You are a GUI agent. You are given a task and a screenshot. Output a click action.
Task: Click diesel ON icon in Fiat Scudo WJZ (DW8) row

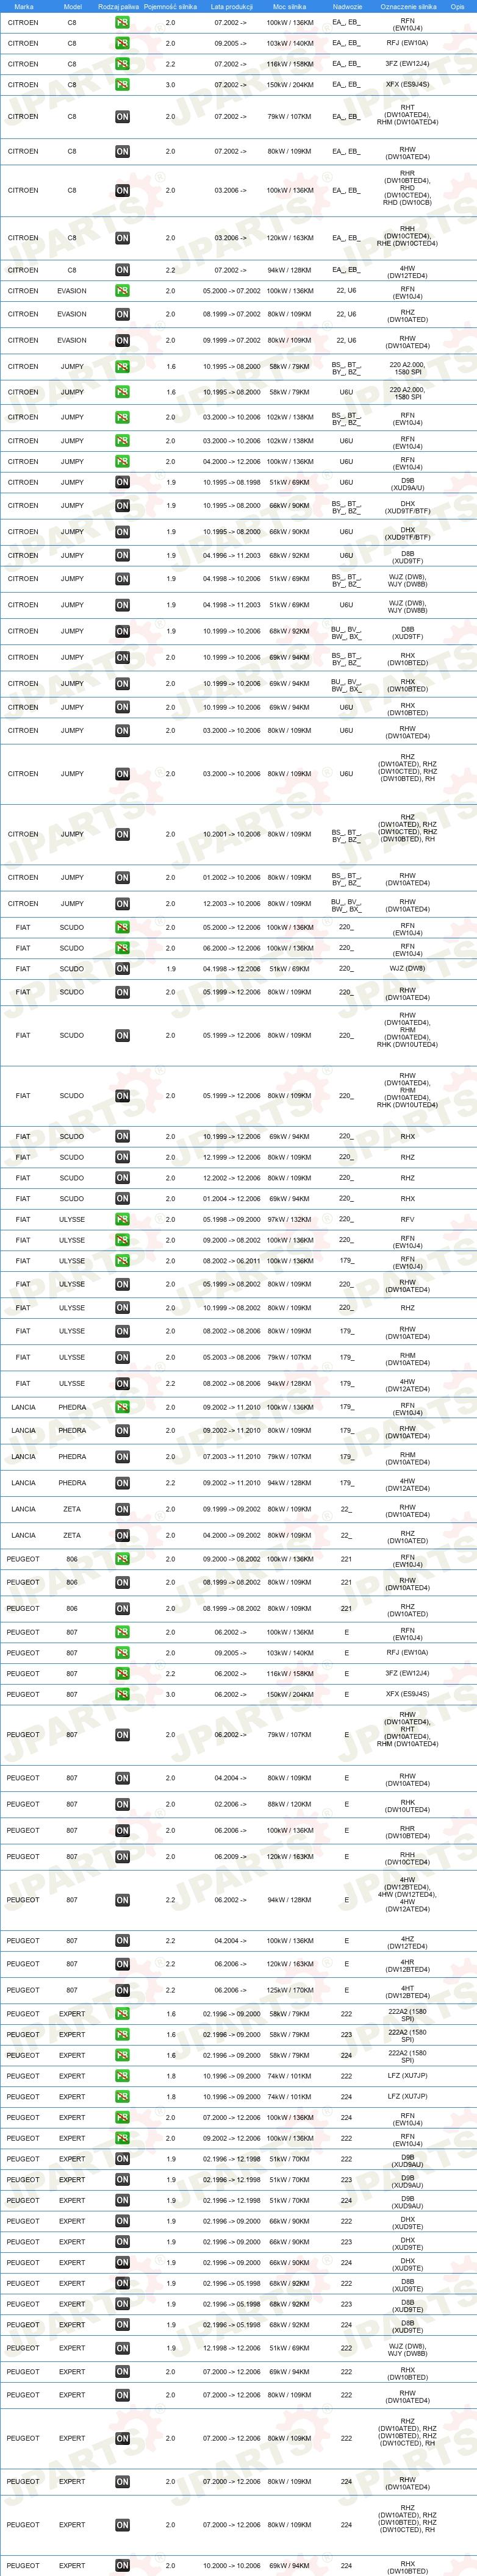[x=122, y=969]
